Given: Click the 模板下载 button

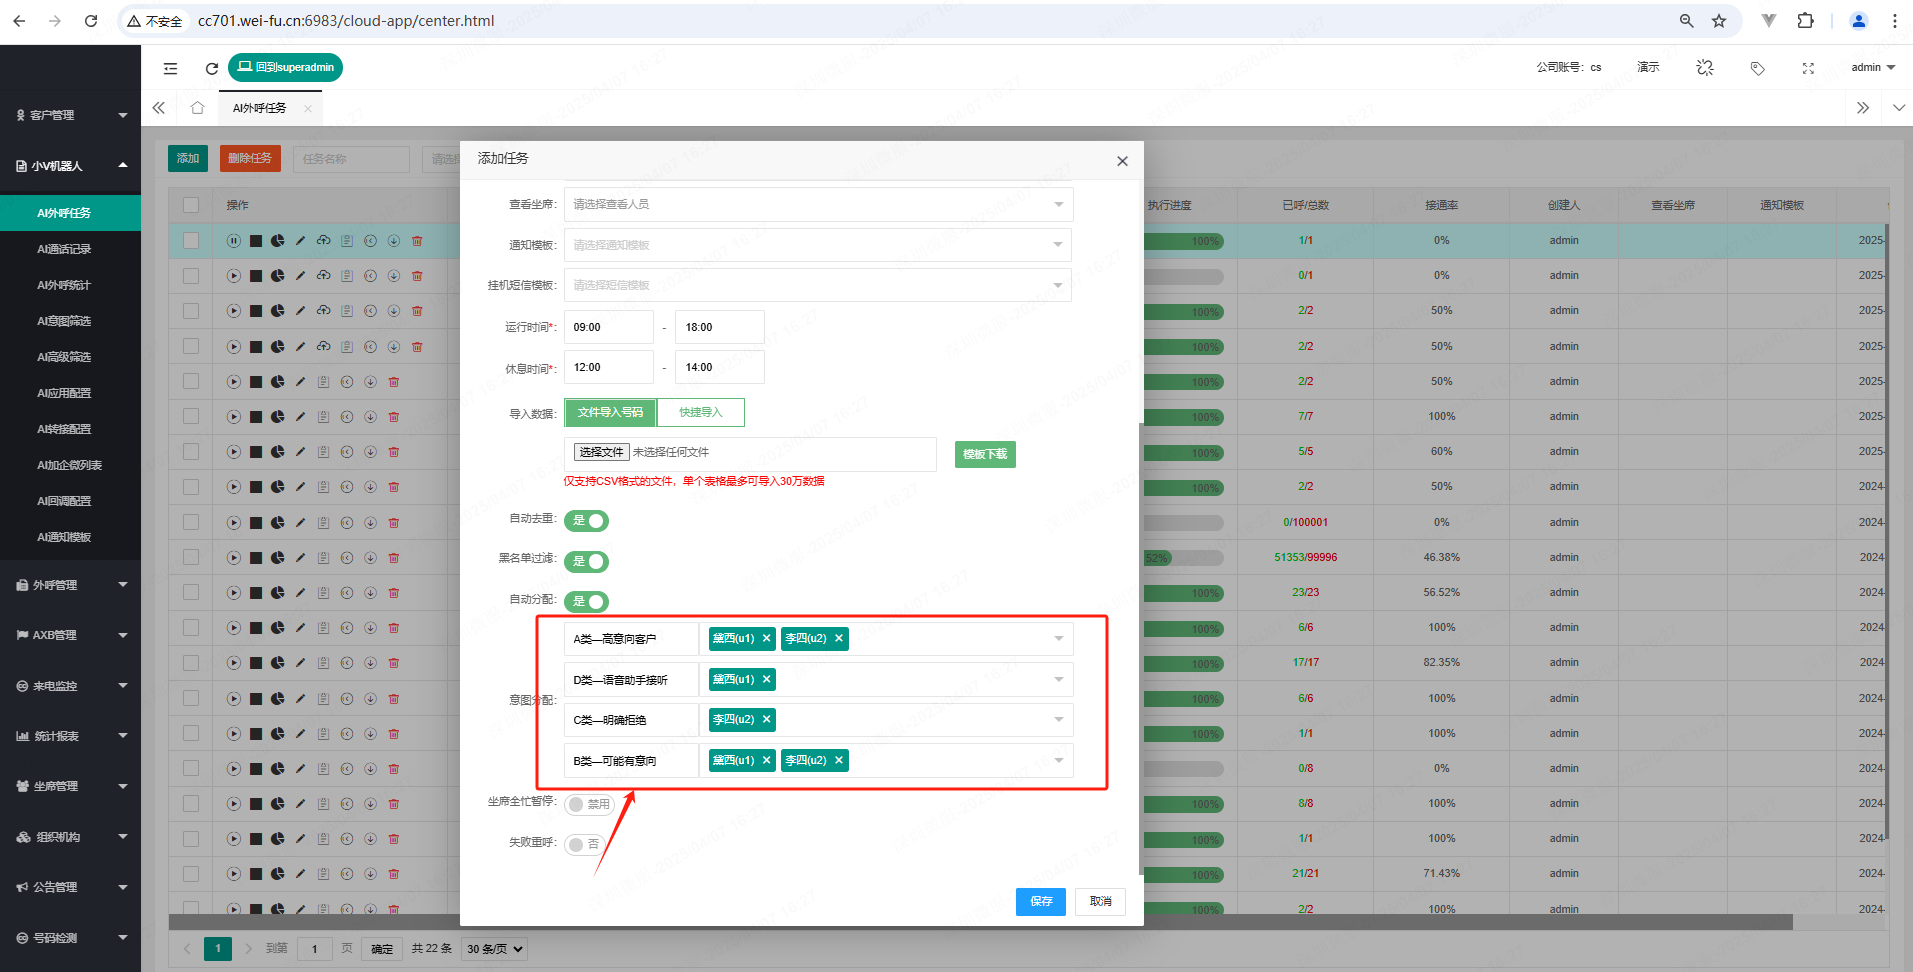Looking at the screenshot, I should (984, 455).
